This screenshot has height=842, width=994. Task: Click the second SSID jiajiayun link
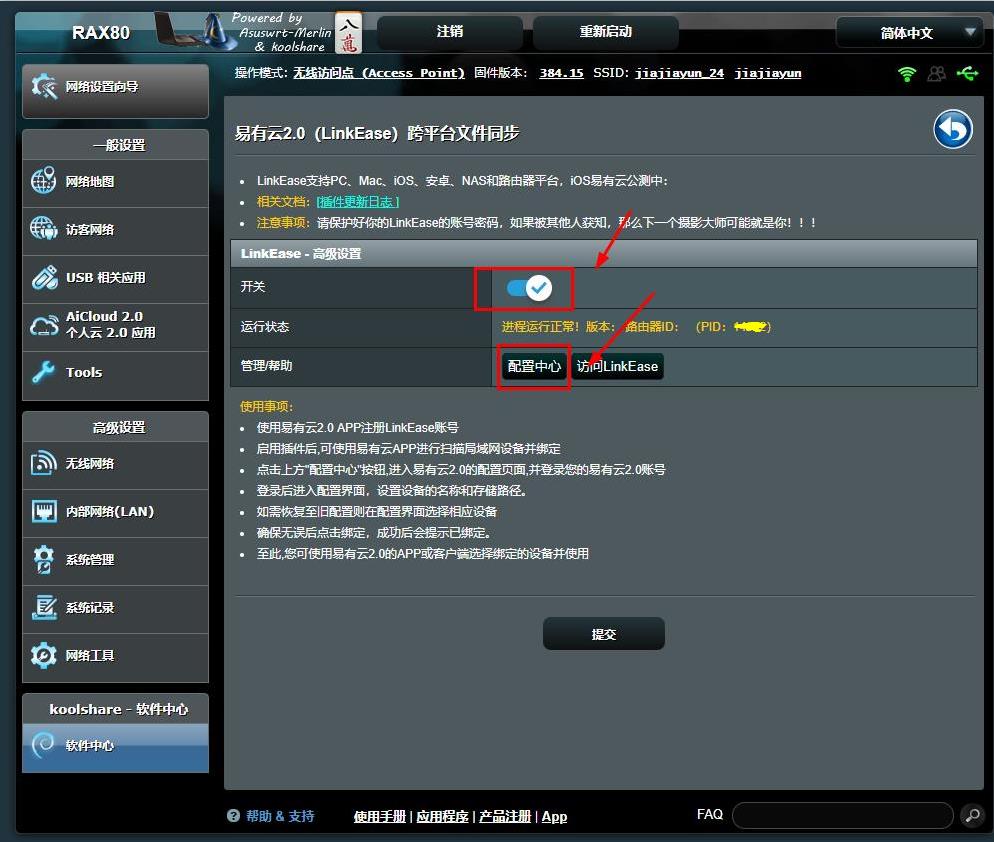click(768, 73)
